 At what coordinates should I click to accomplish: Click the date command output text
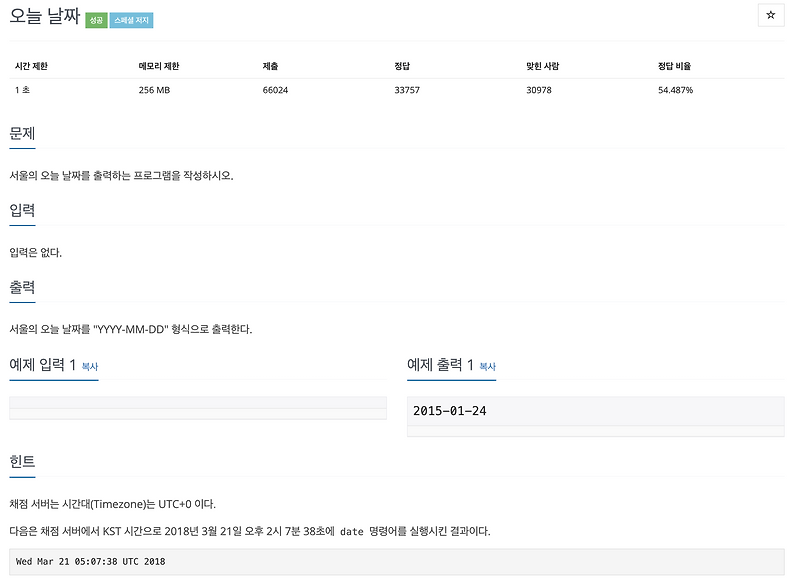click(x=90, y=562)
